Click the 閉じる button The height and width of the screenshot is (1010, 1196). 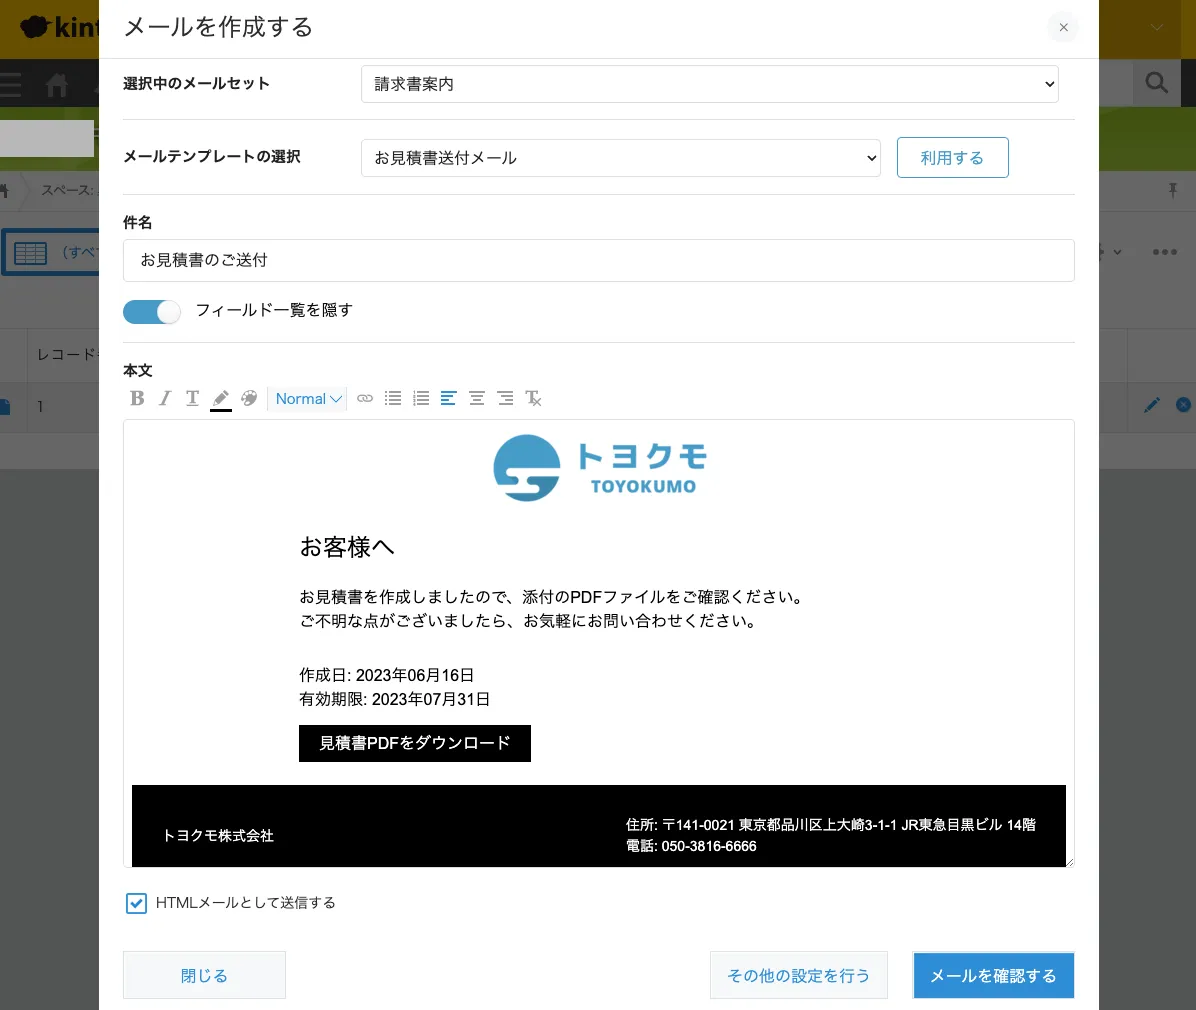pos(204,975)
